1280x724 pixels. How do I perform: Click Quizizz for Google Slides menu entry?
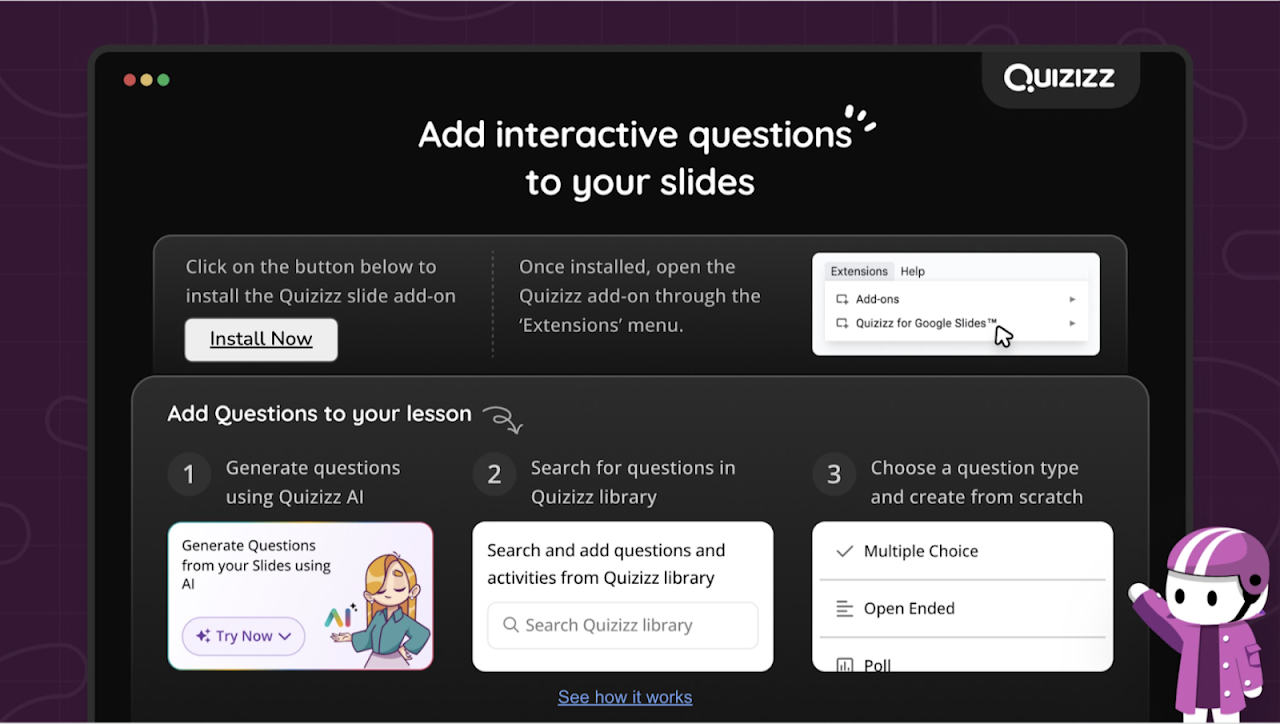pyautogui.click(x=956, y=323)
